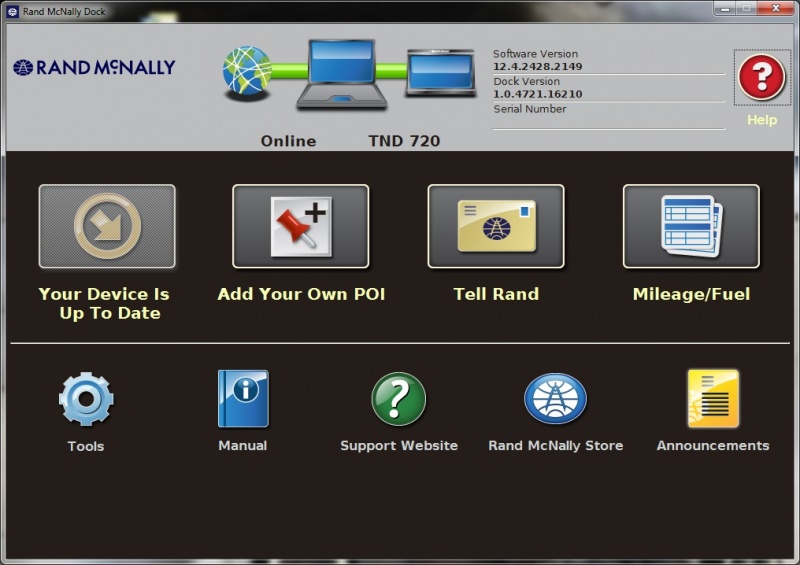The height and width of the screenshot is (565, 800).
Task: Click dock version 1.0.4721.16210
Action: point(537,94)
